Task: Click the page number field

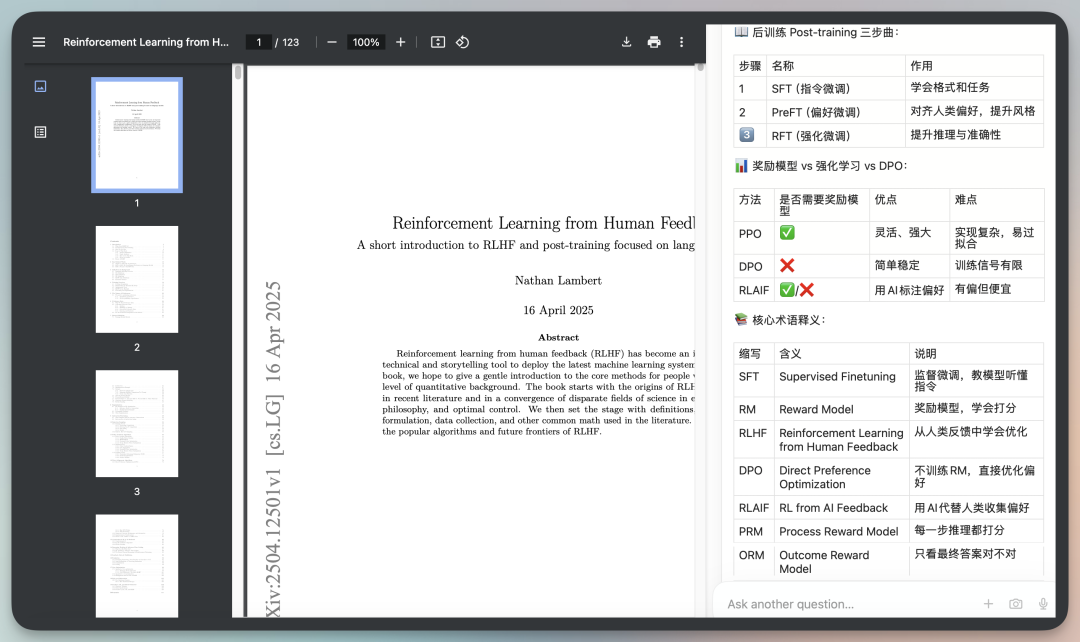Action: click(259, 42)
